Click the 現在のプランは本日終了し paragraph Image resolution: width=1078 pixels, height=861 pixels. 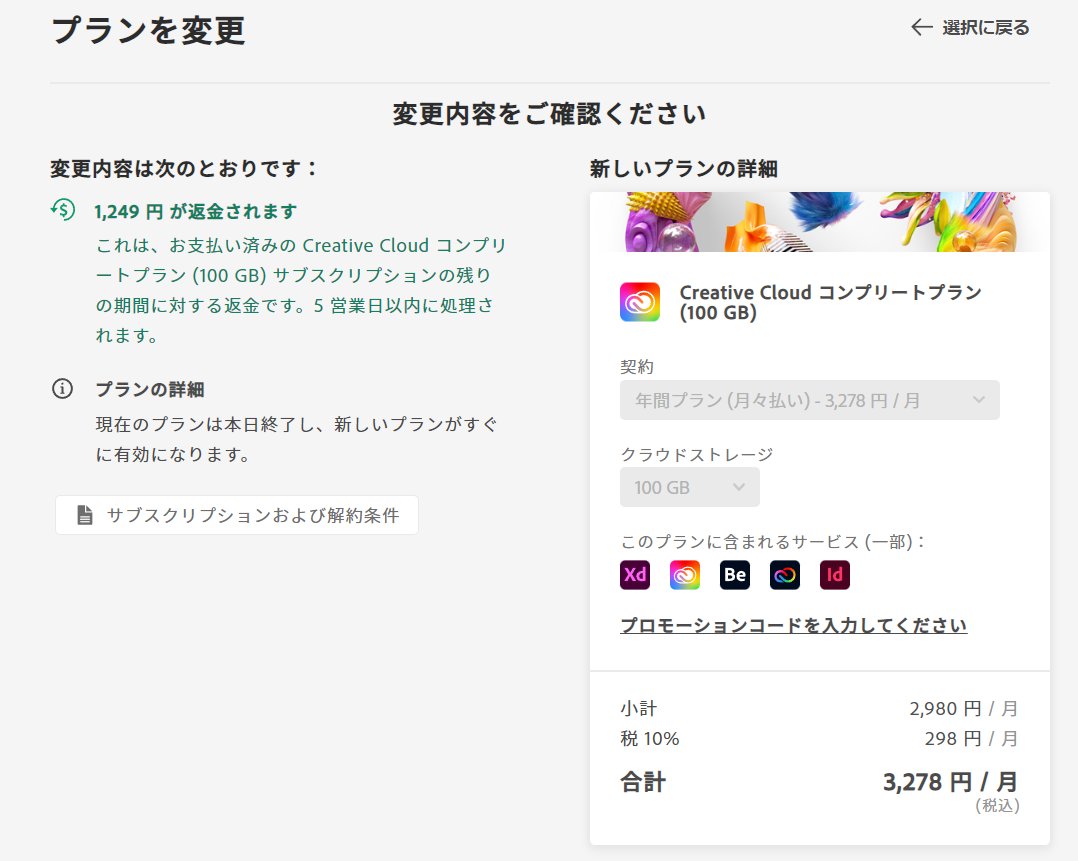[x=296, y=439]
